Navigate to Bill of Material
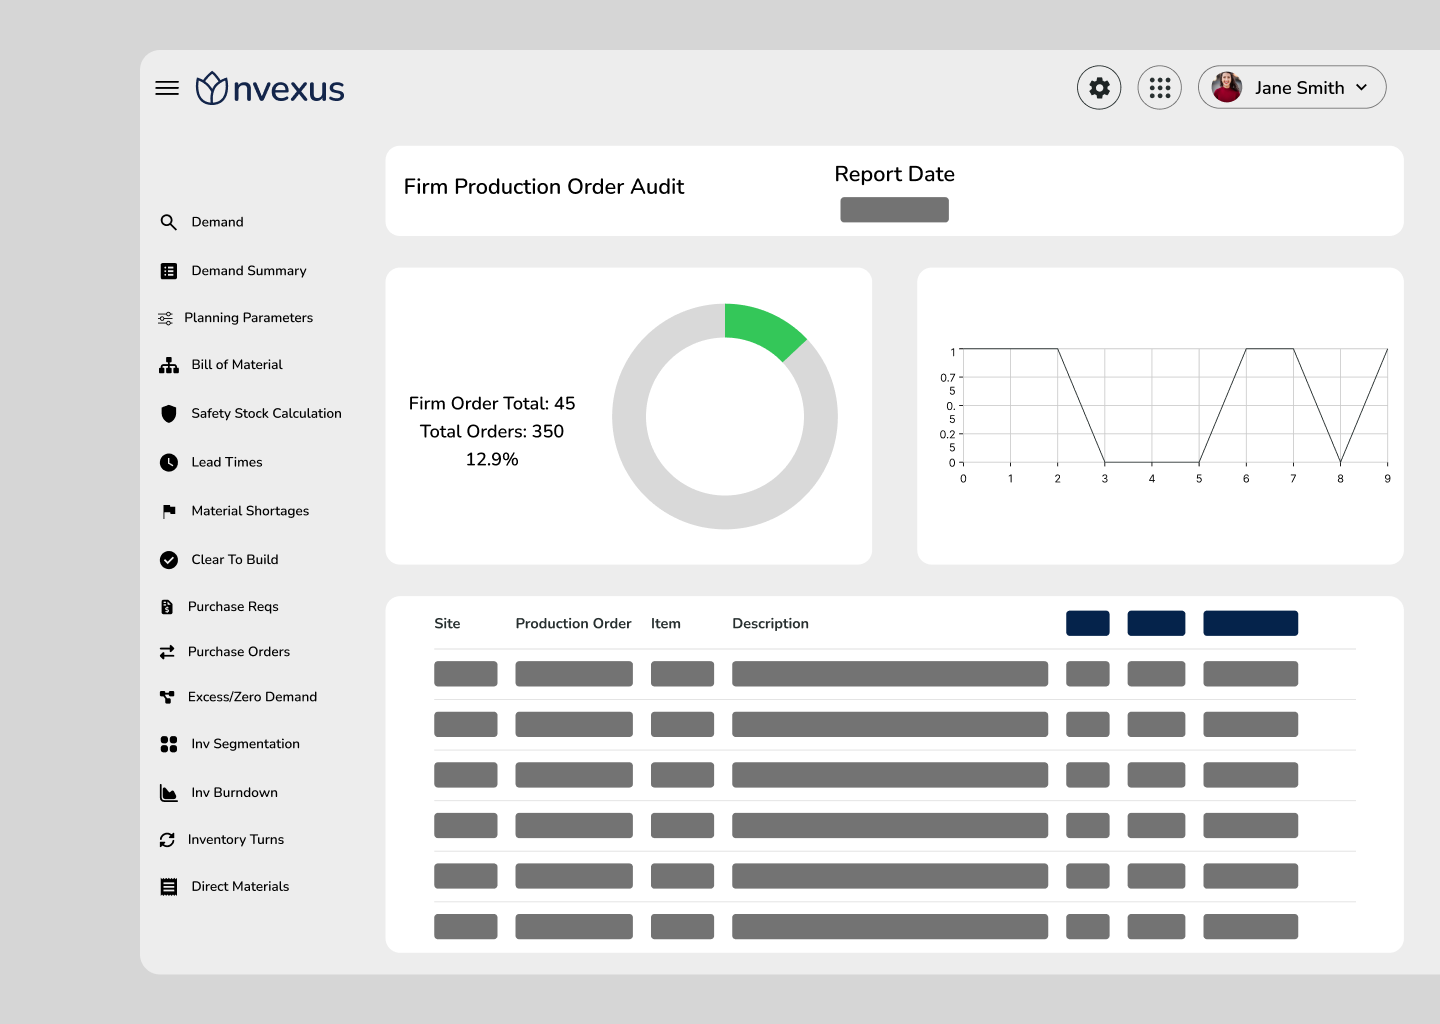This screenshot has width=1440, height=1024. click(x=237, y=365)
